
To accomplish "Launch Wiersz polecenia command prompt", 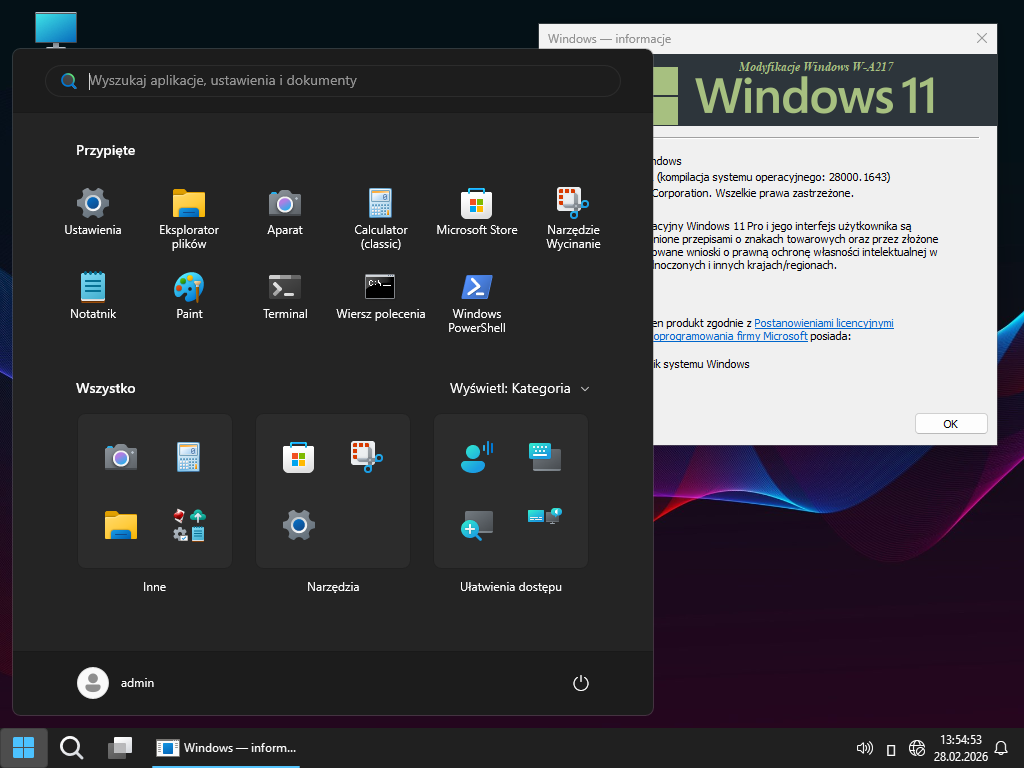I will click(380, 296).
